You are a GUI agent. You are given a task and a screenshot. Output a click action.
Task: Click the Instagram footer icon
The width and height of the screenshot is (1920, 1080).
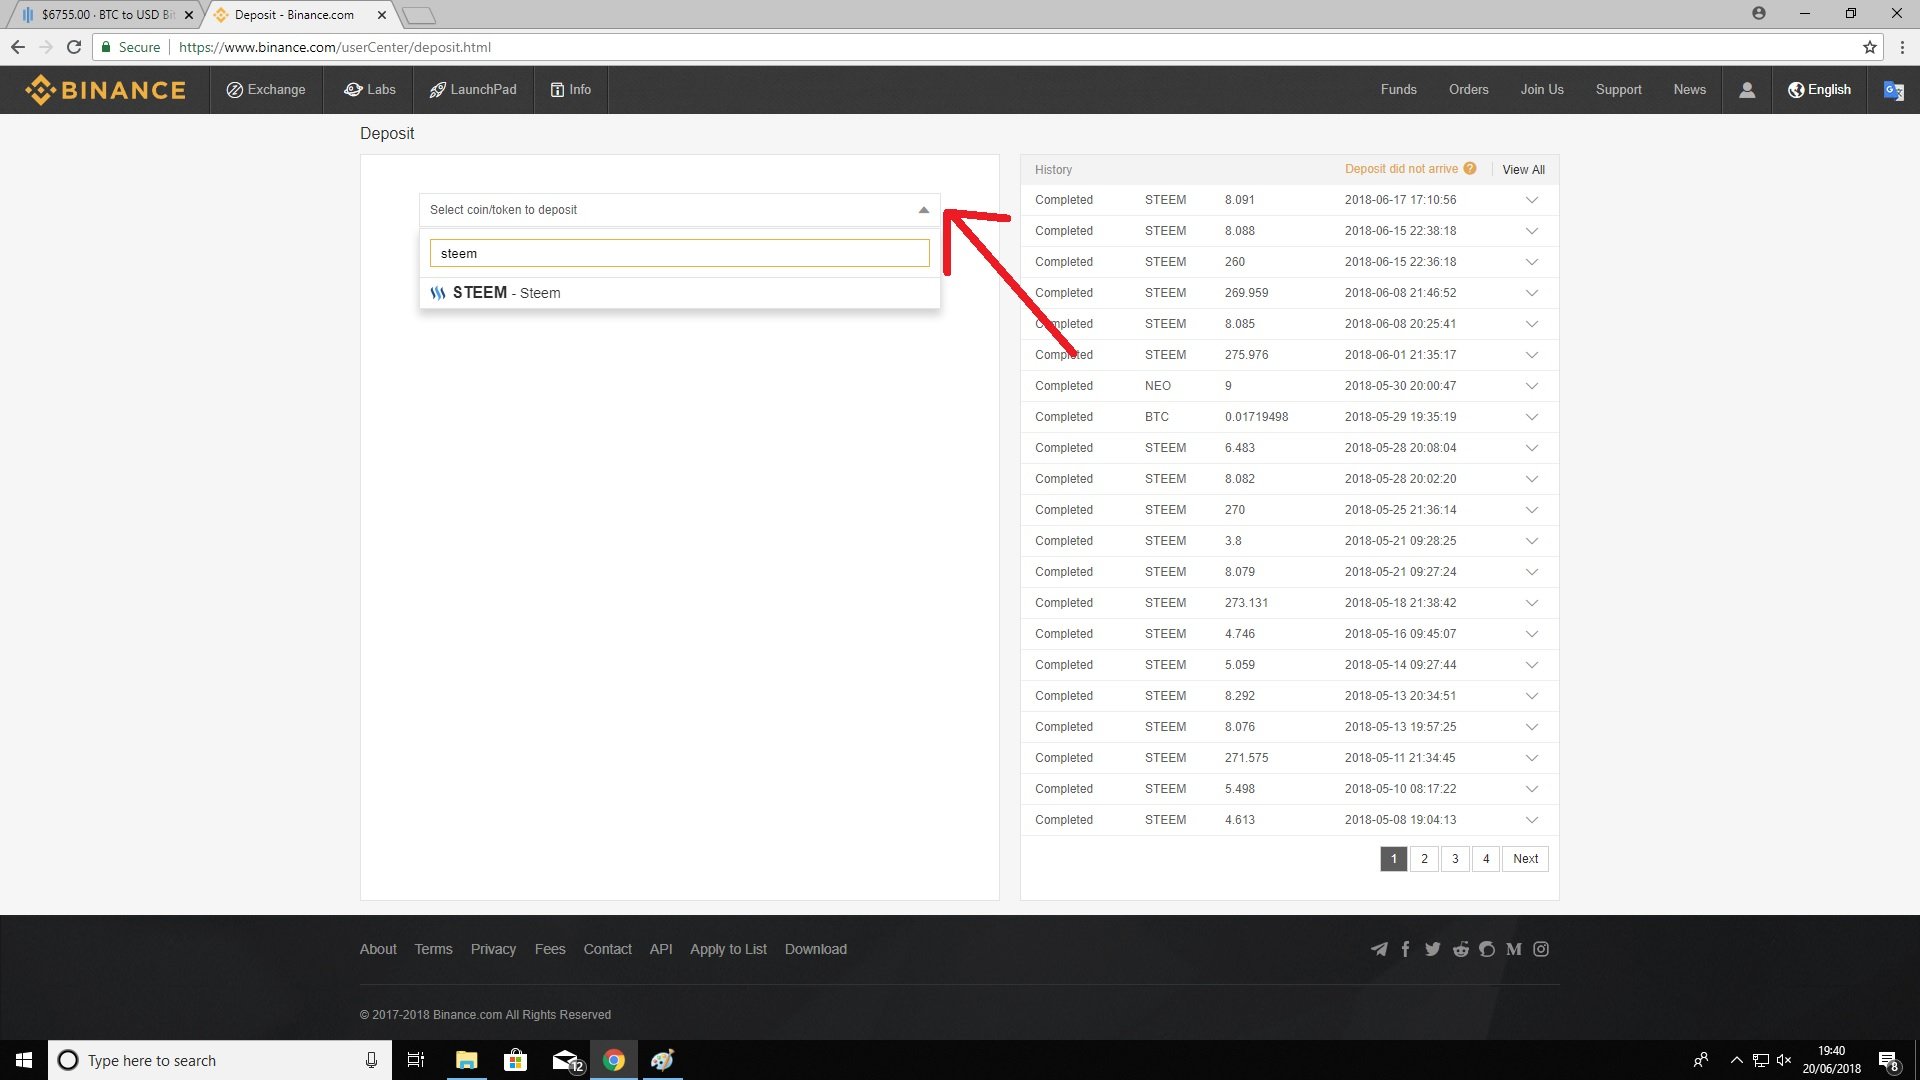pyautogui.click(x=1541, y=949)
